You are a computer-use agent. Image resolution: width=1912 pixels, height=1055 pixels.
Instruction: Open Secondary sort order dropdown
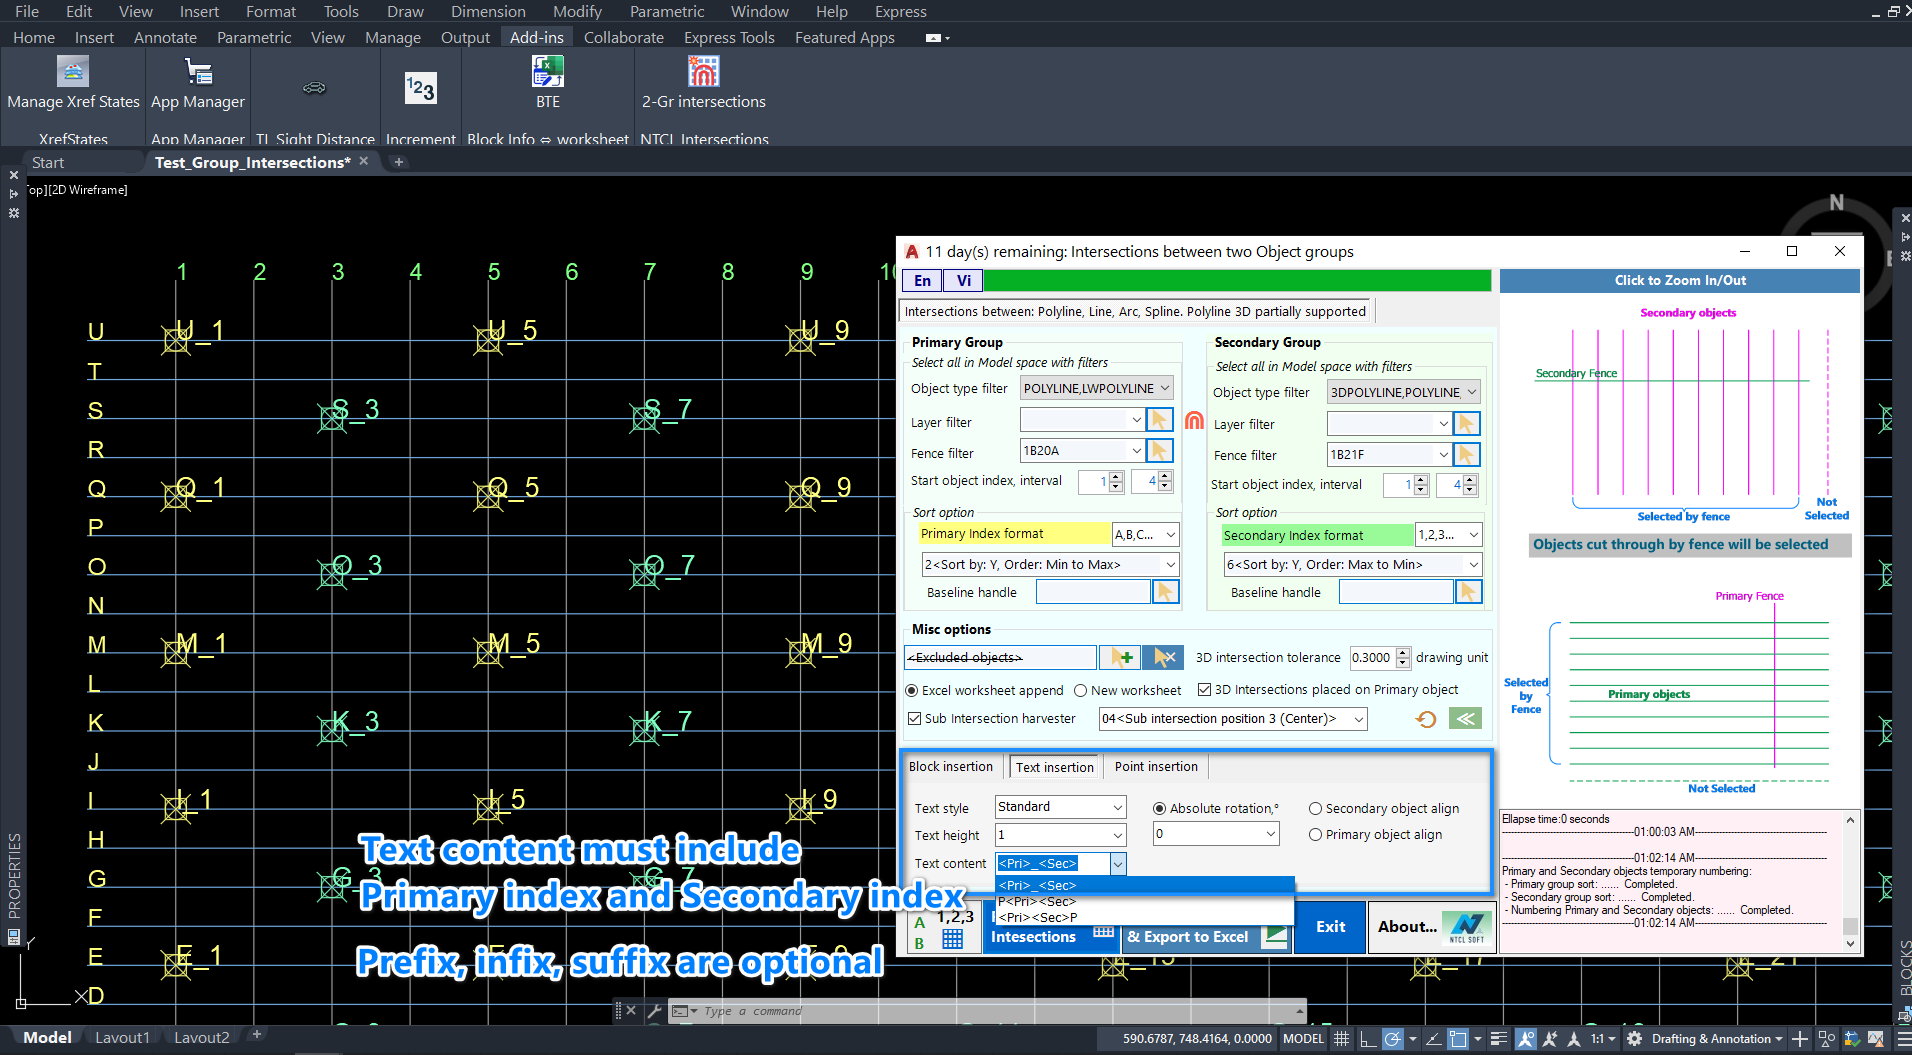click(x=1472, y=564)
